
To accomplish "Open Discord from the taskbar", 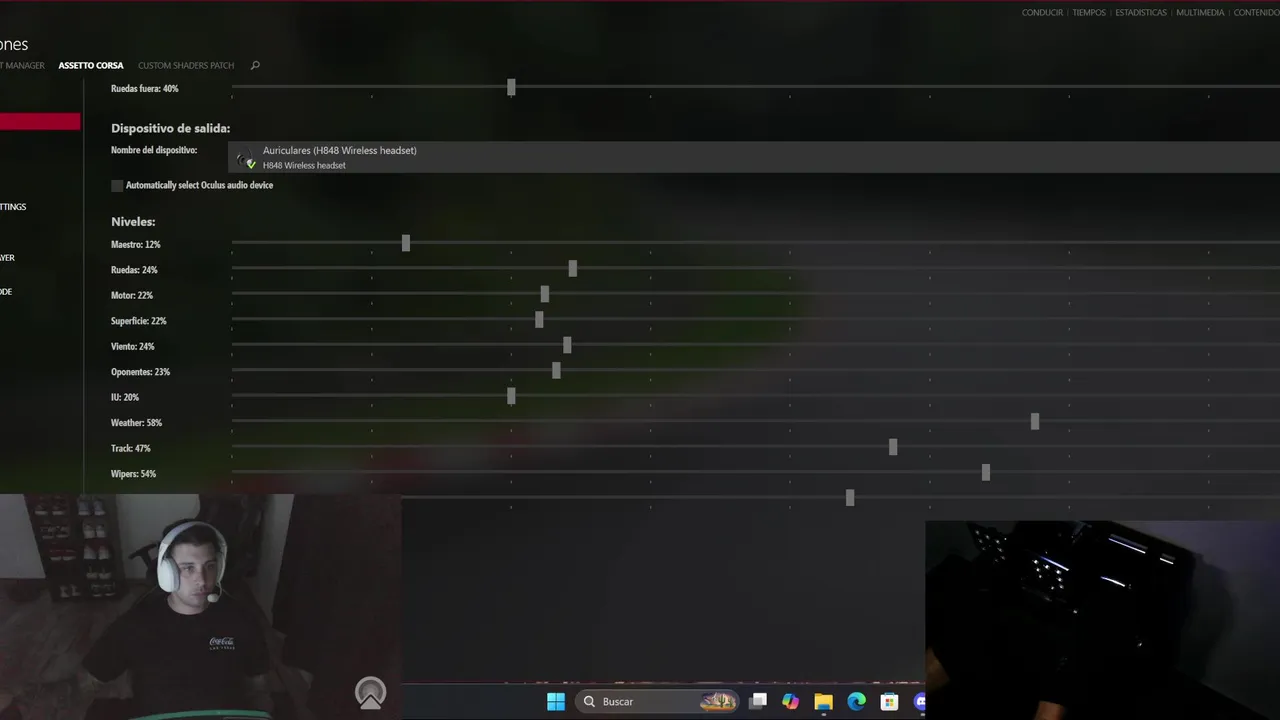I will click(920, 701).
